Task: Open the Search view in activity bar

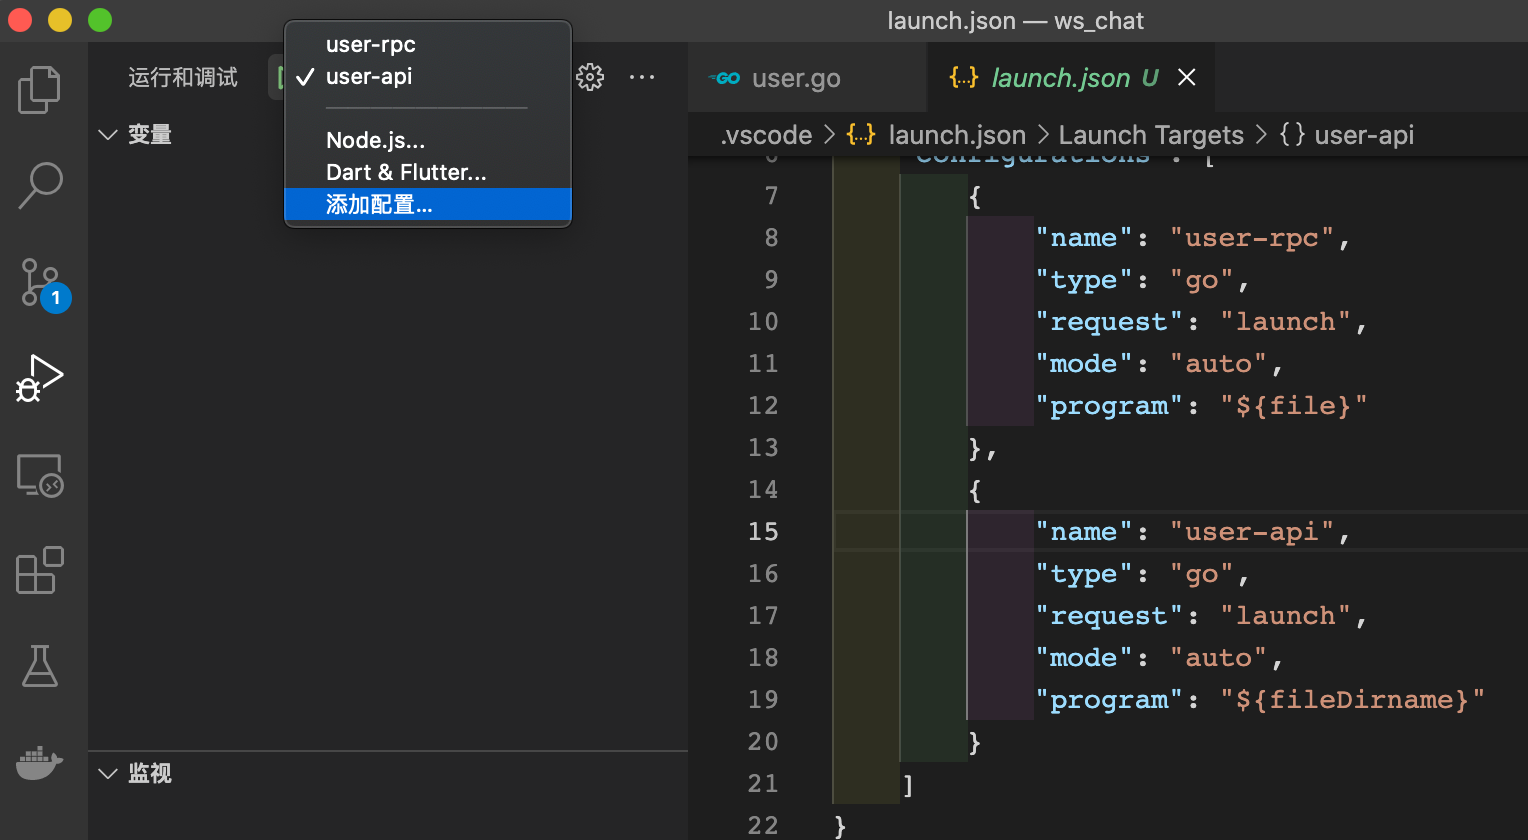Action: (40, 186)
